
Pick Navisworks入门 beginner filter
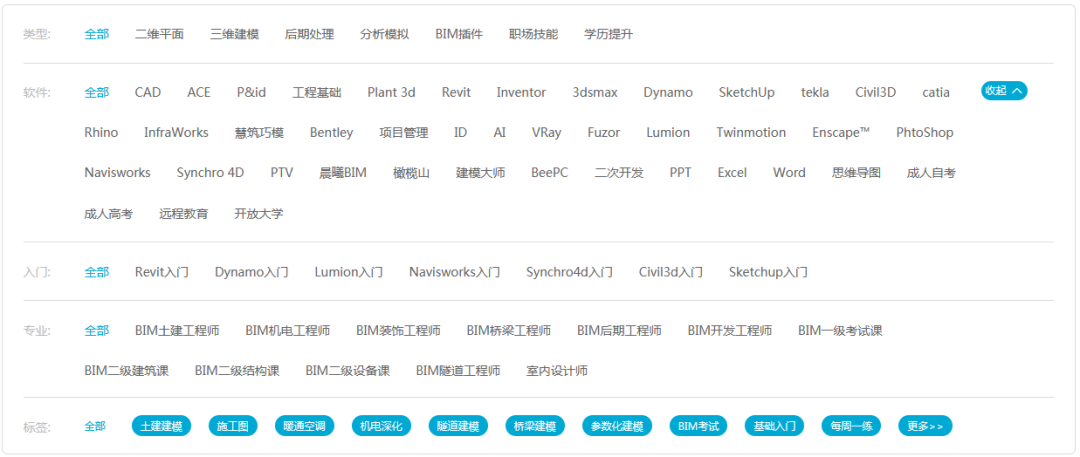455,272
